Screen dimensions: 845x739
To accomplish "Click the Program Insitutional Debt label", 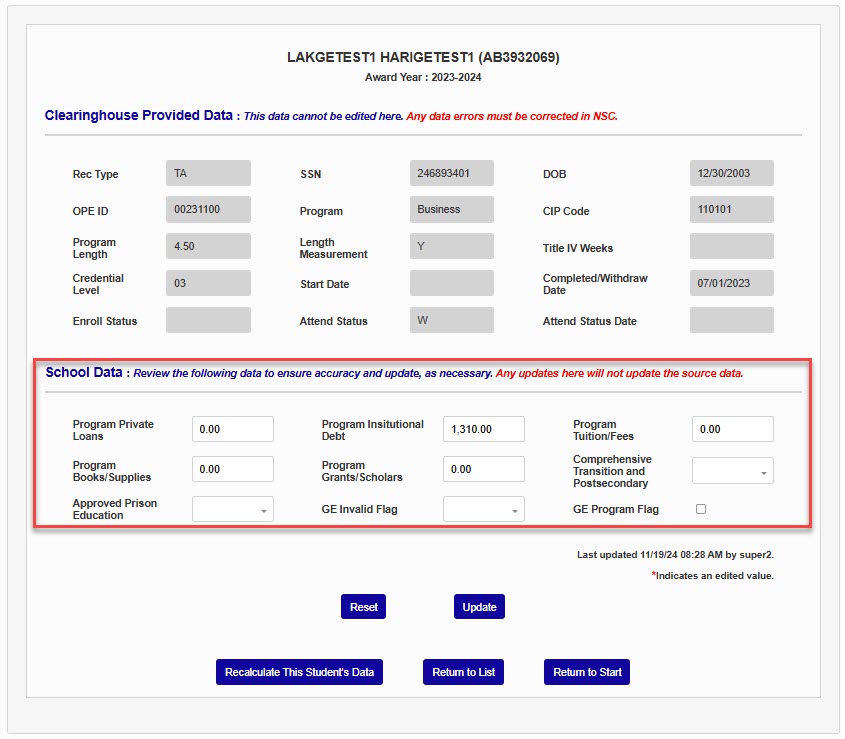I will [x=372, y=430].
